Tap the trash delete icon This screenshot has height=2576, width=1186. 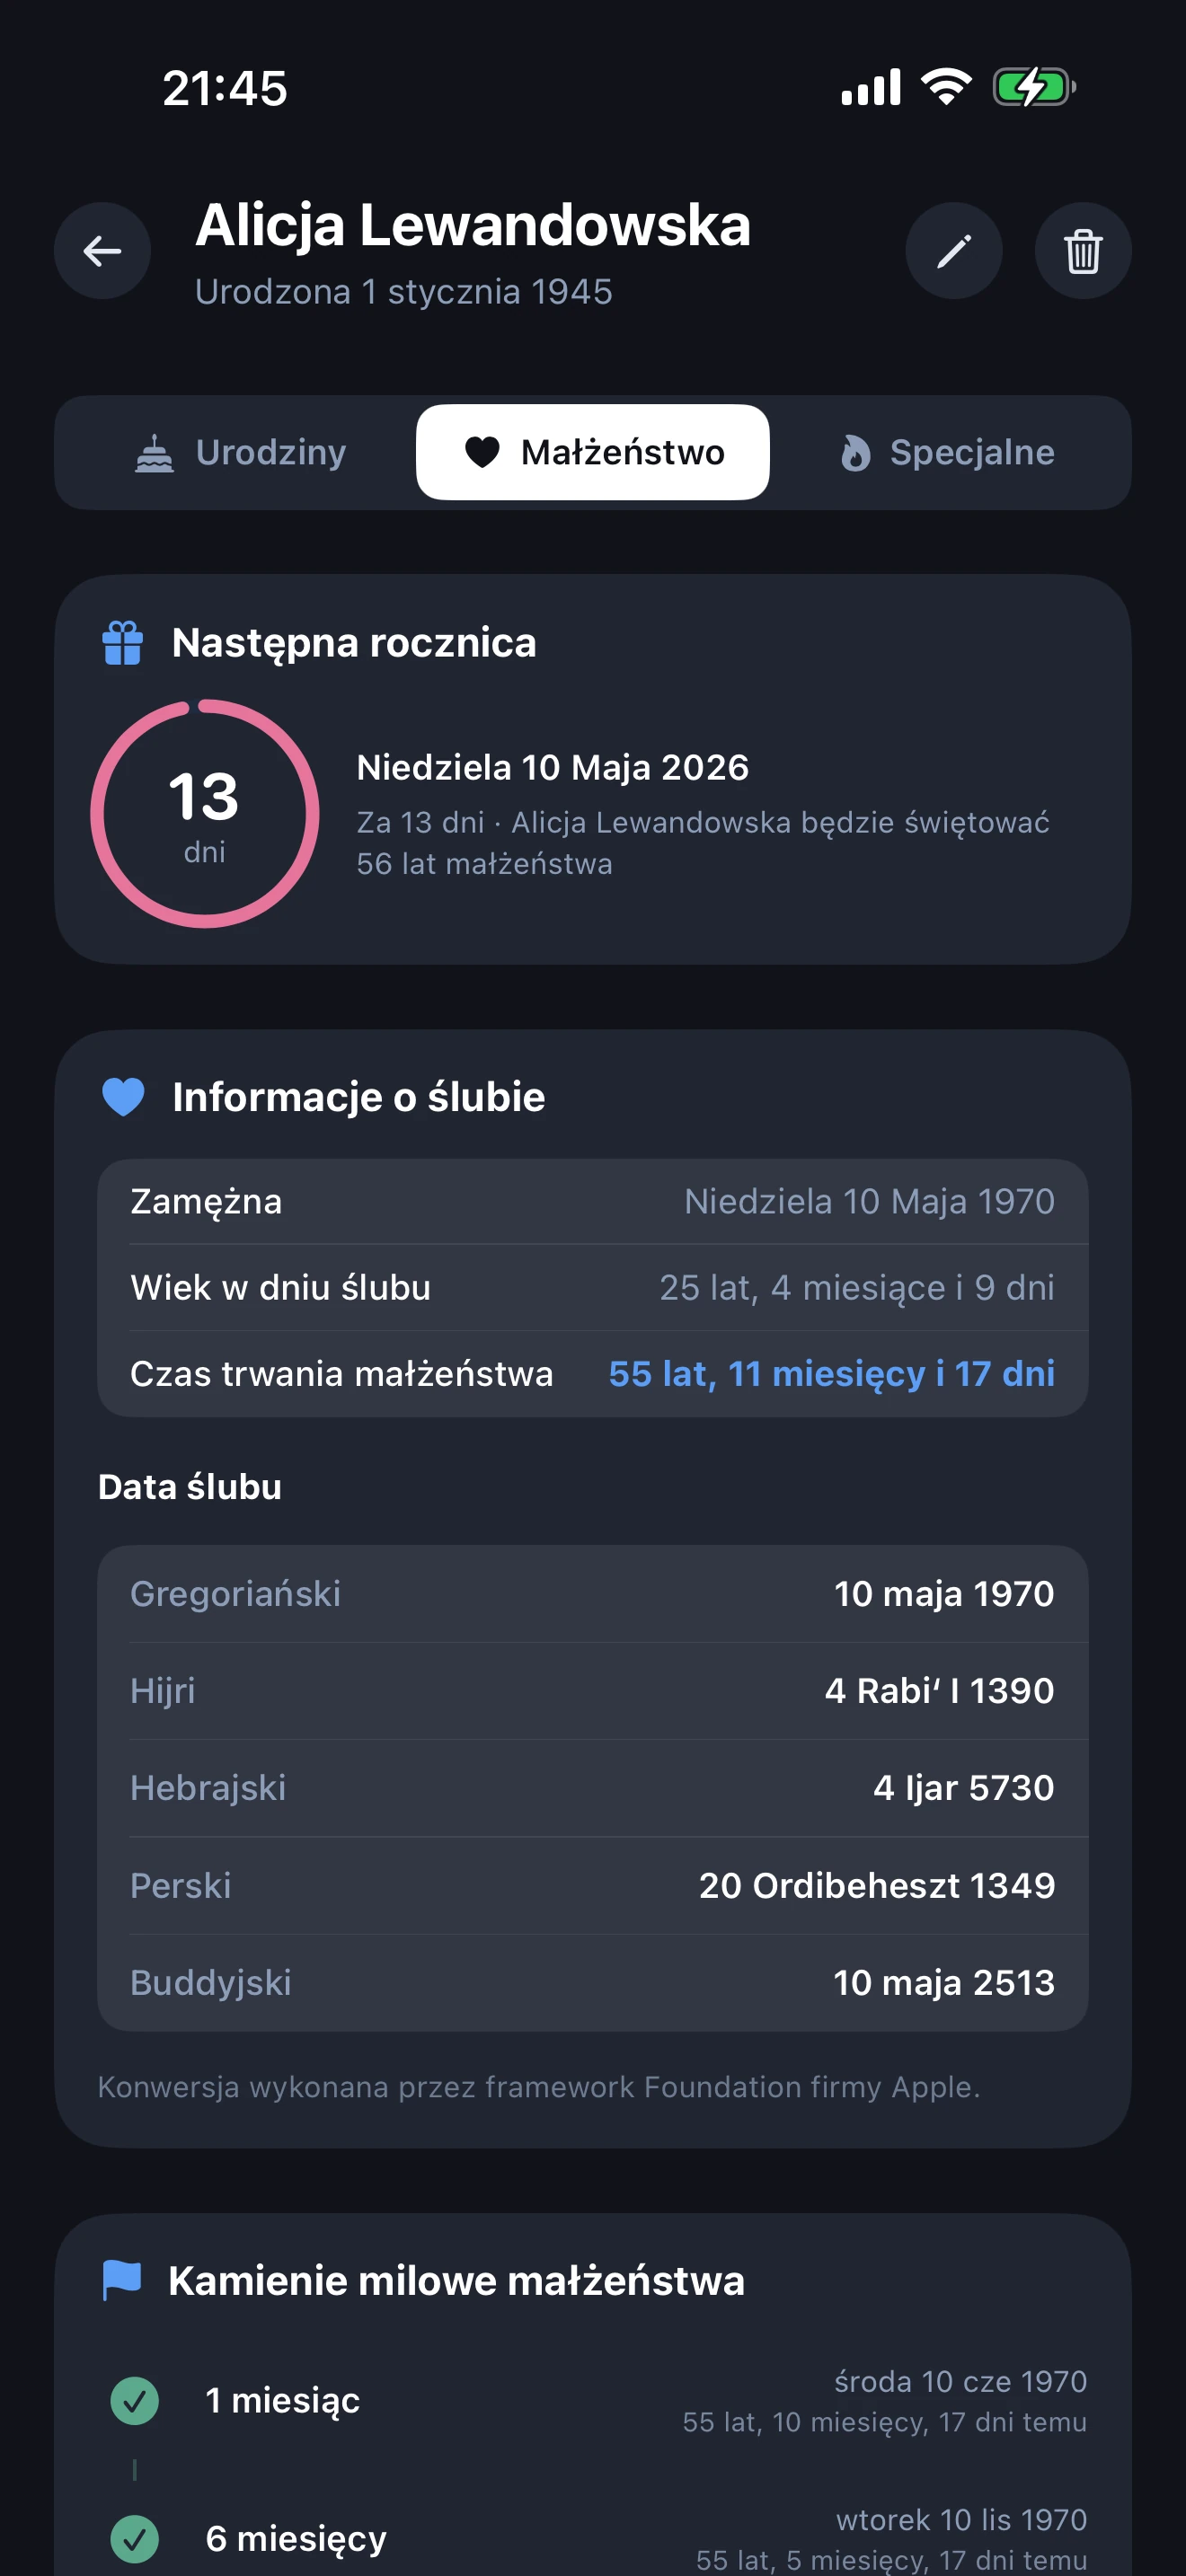tap(1082, 251)
